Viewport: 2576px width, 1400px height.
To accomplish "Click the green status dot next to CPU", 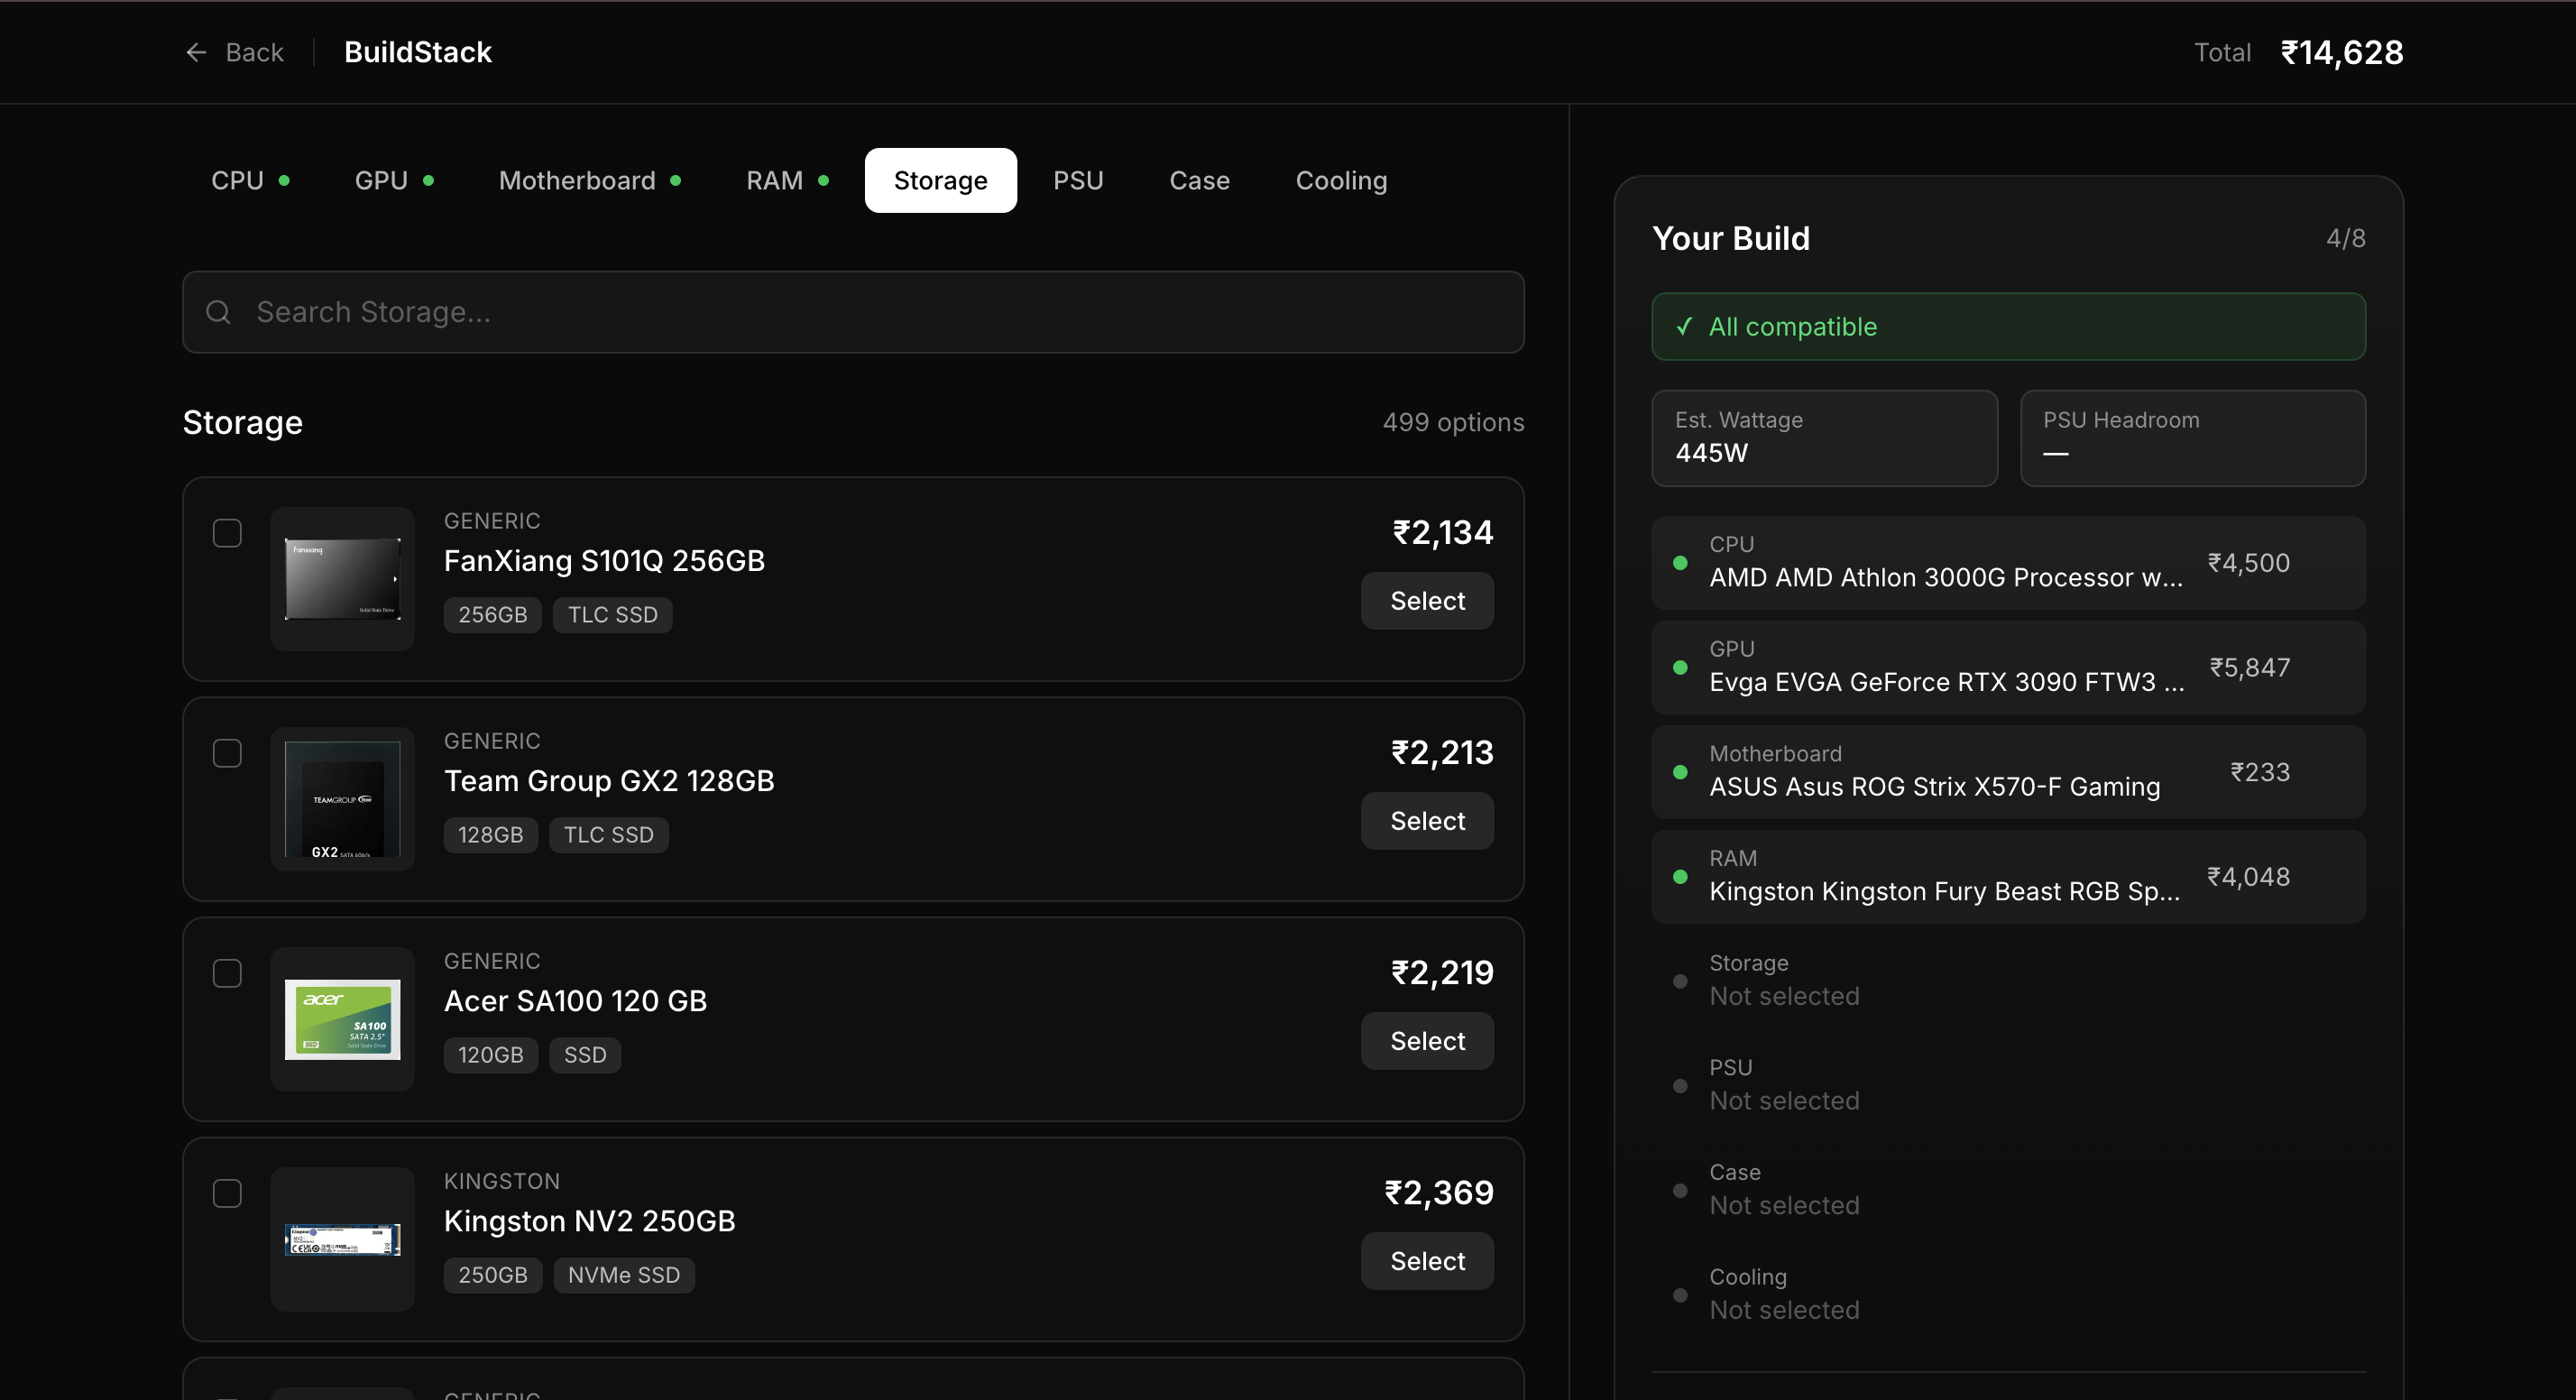I will click(1680, 563).
